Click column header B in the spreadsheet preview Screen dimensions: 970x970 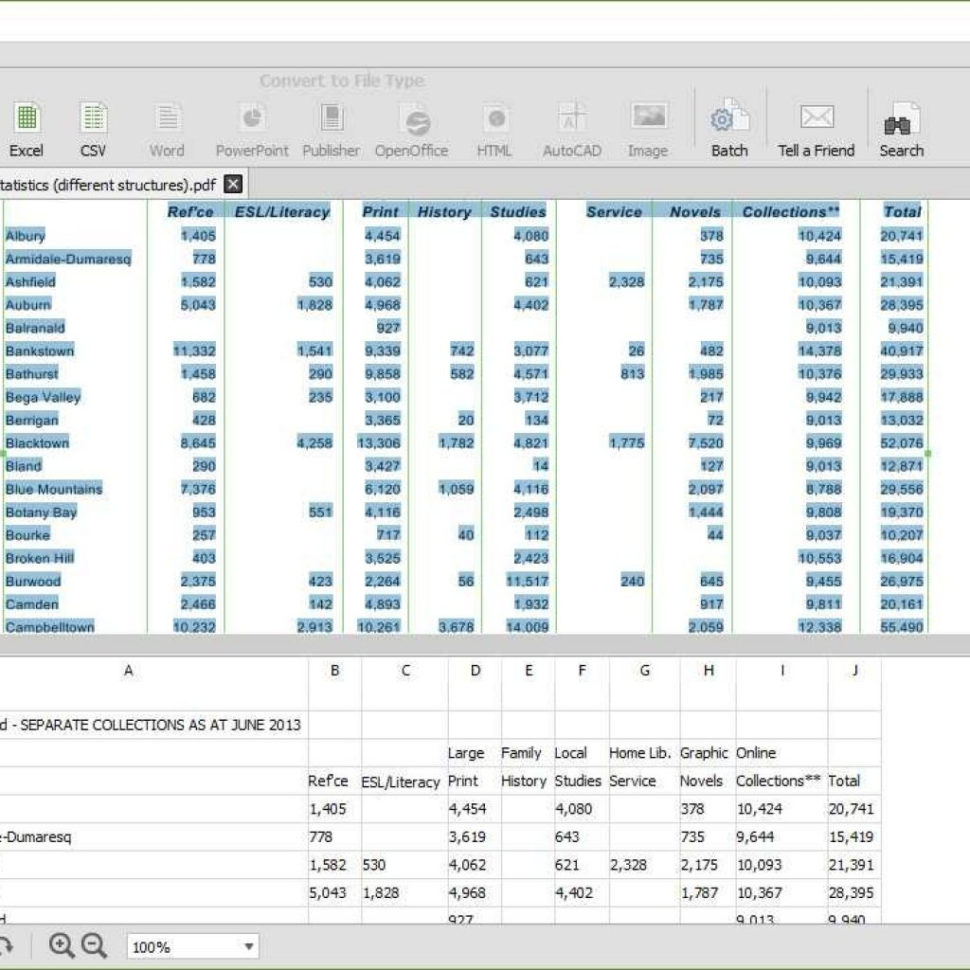point(335,670)
